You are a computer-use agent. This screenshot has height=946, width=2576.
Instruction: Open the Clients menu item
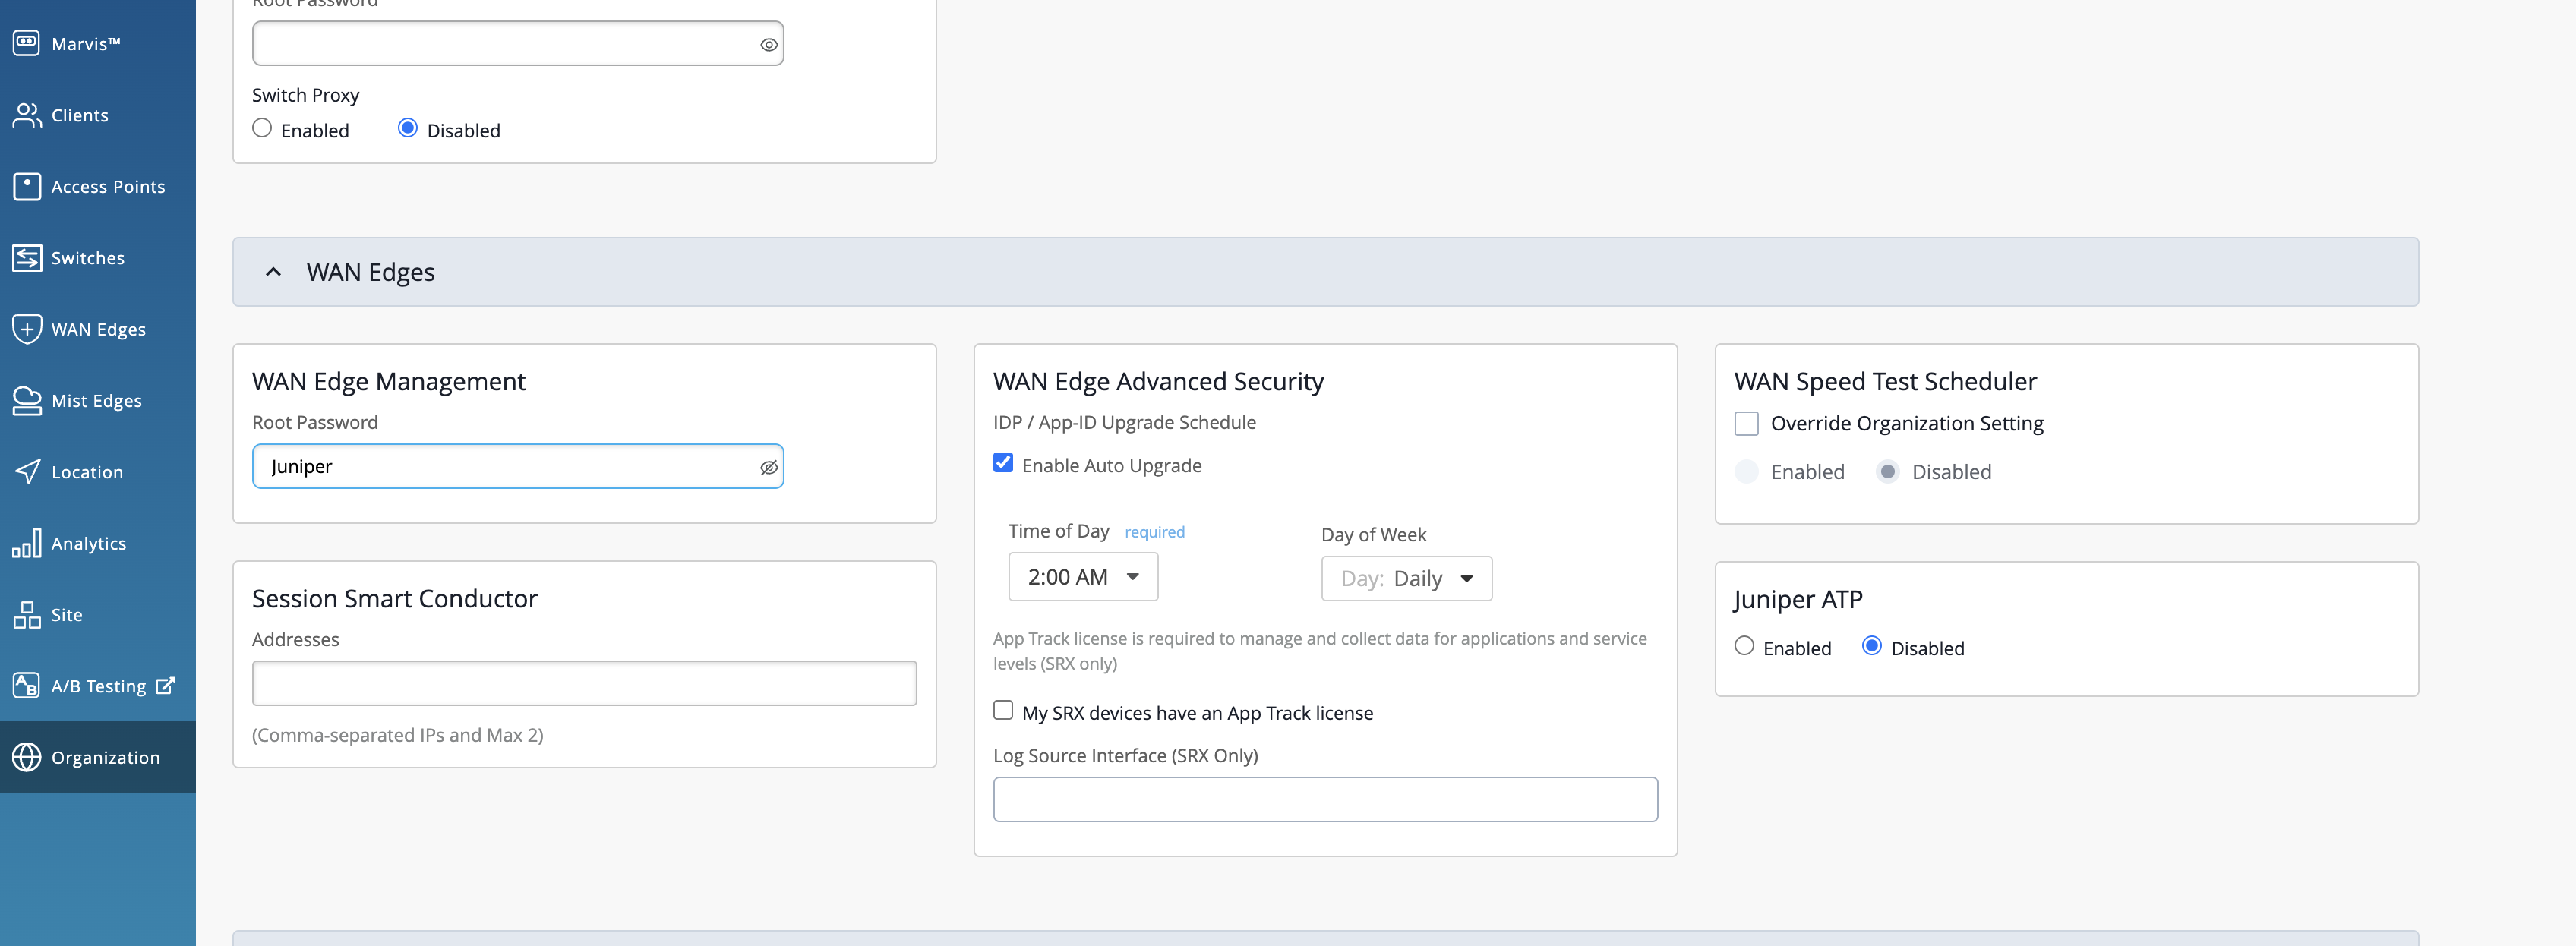(x=80, y=115)
